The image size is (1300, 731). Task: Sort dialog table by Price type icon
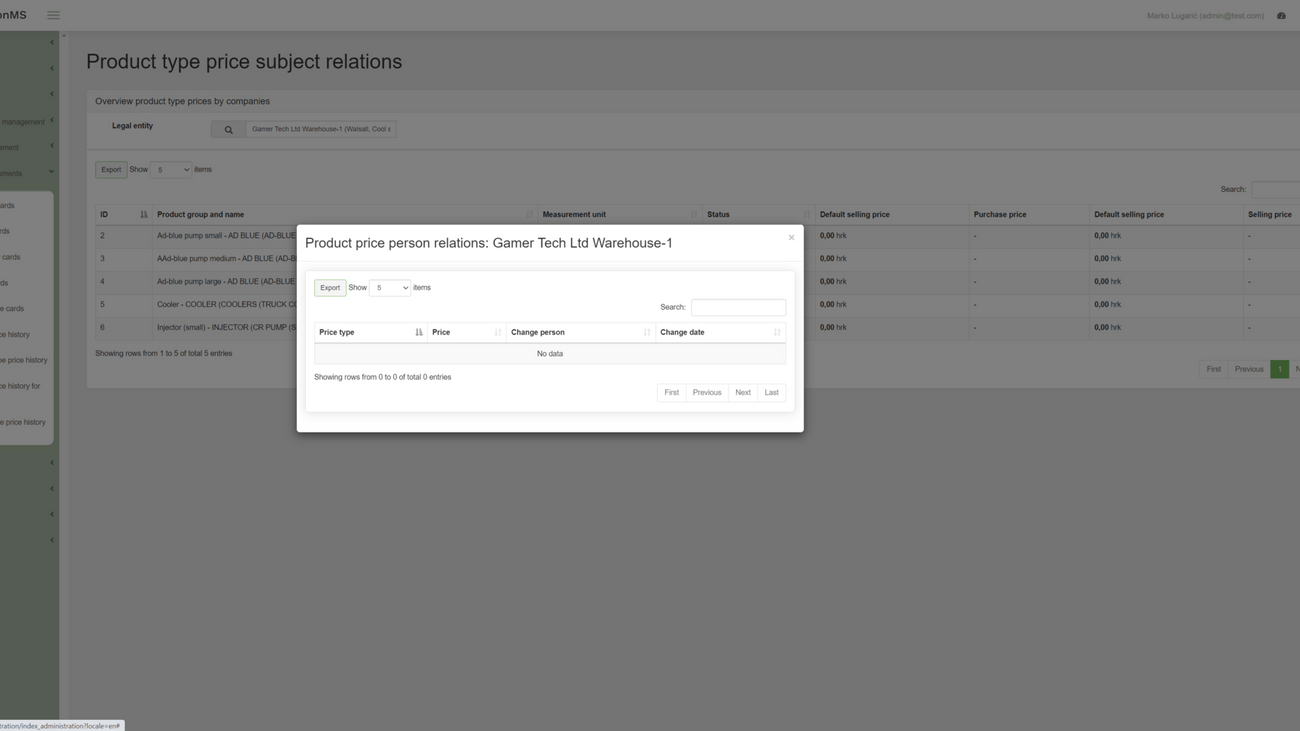(x=419, y=332)
